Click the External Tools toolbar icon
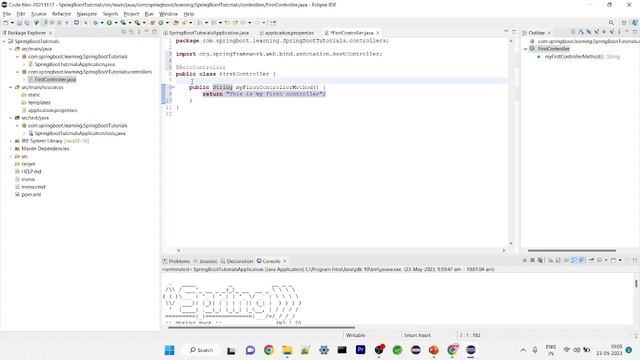Screen dimensions: 640x360 tap(138, 23)
